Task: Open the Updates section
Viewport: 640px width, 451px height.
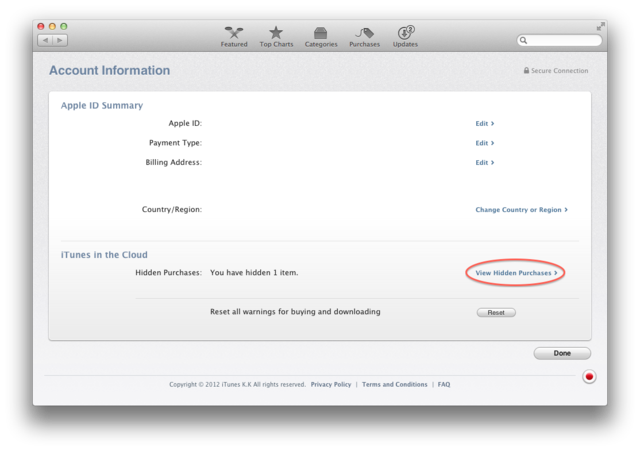Action: pyautogui.click(x=405, y=37)
